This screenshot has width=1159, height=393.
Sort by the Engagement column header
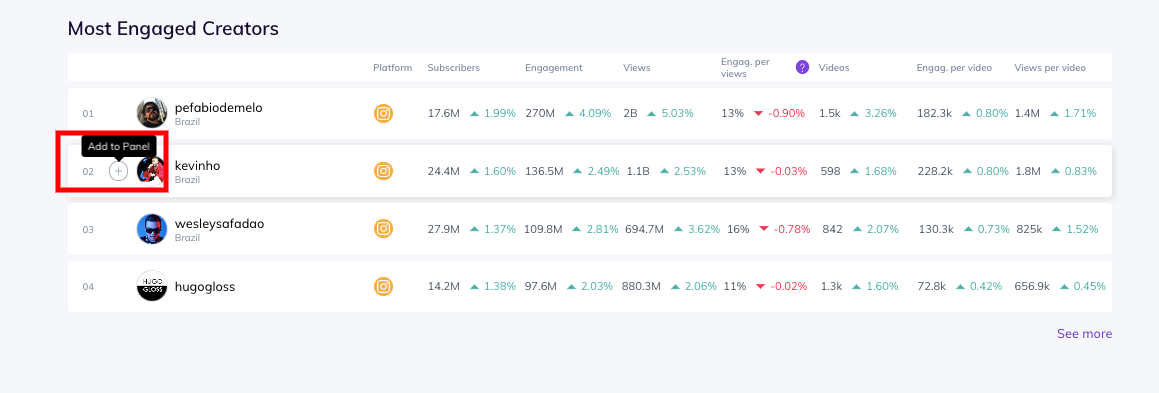[554, 68]
